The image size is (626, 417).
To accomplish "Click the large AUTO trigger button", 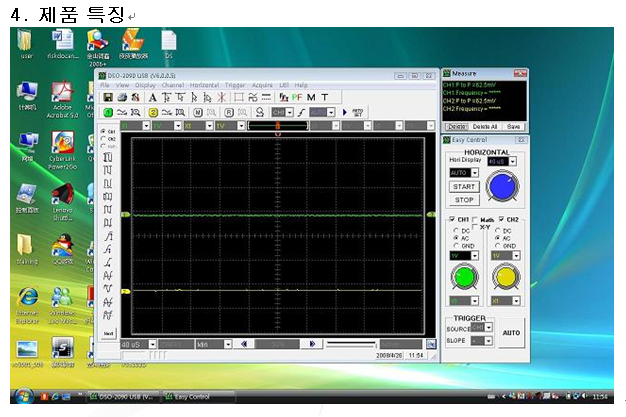I will pos(511,333).
